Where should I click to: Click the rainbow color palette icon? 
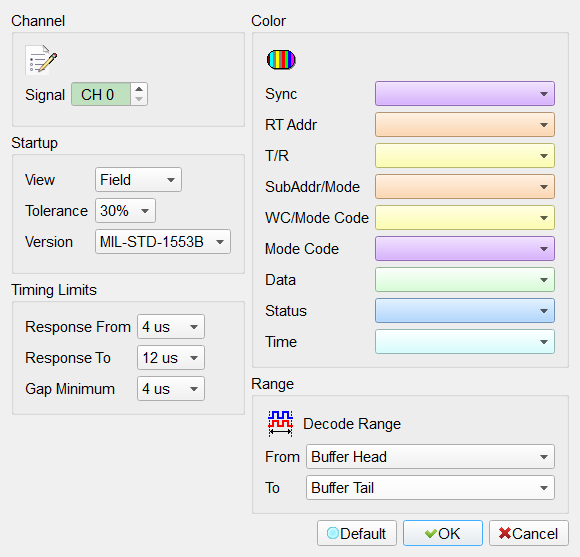tap(281, 60)
